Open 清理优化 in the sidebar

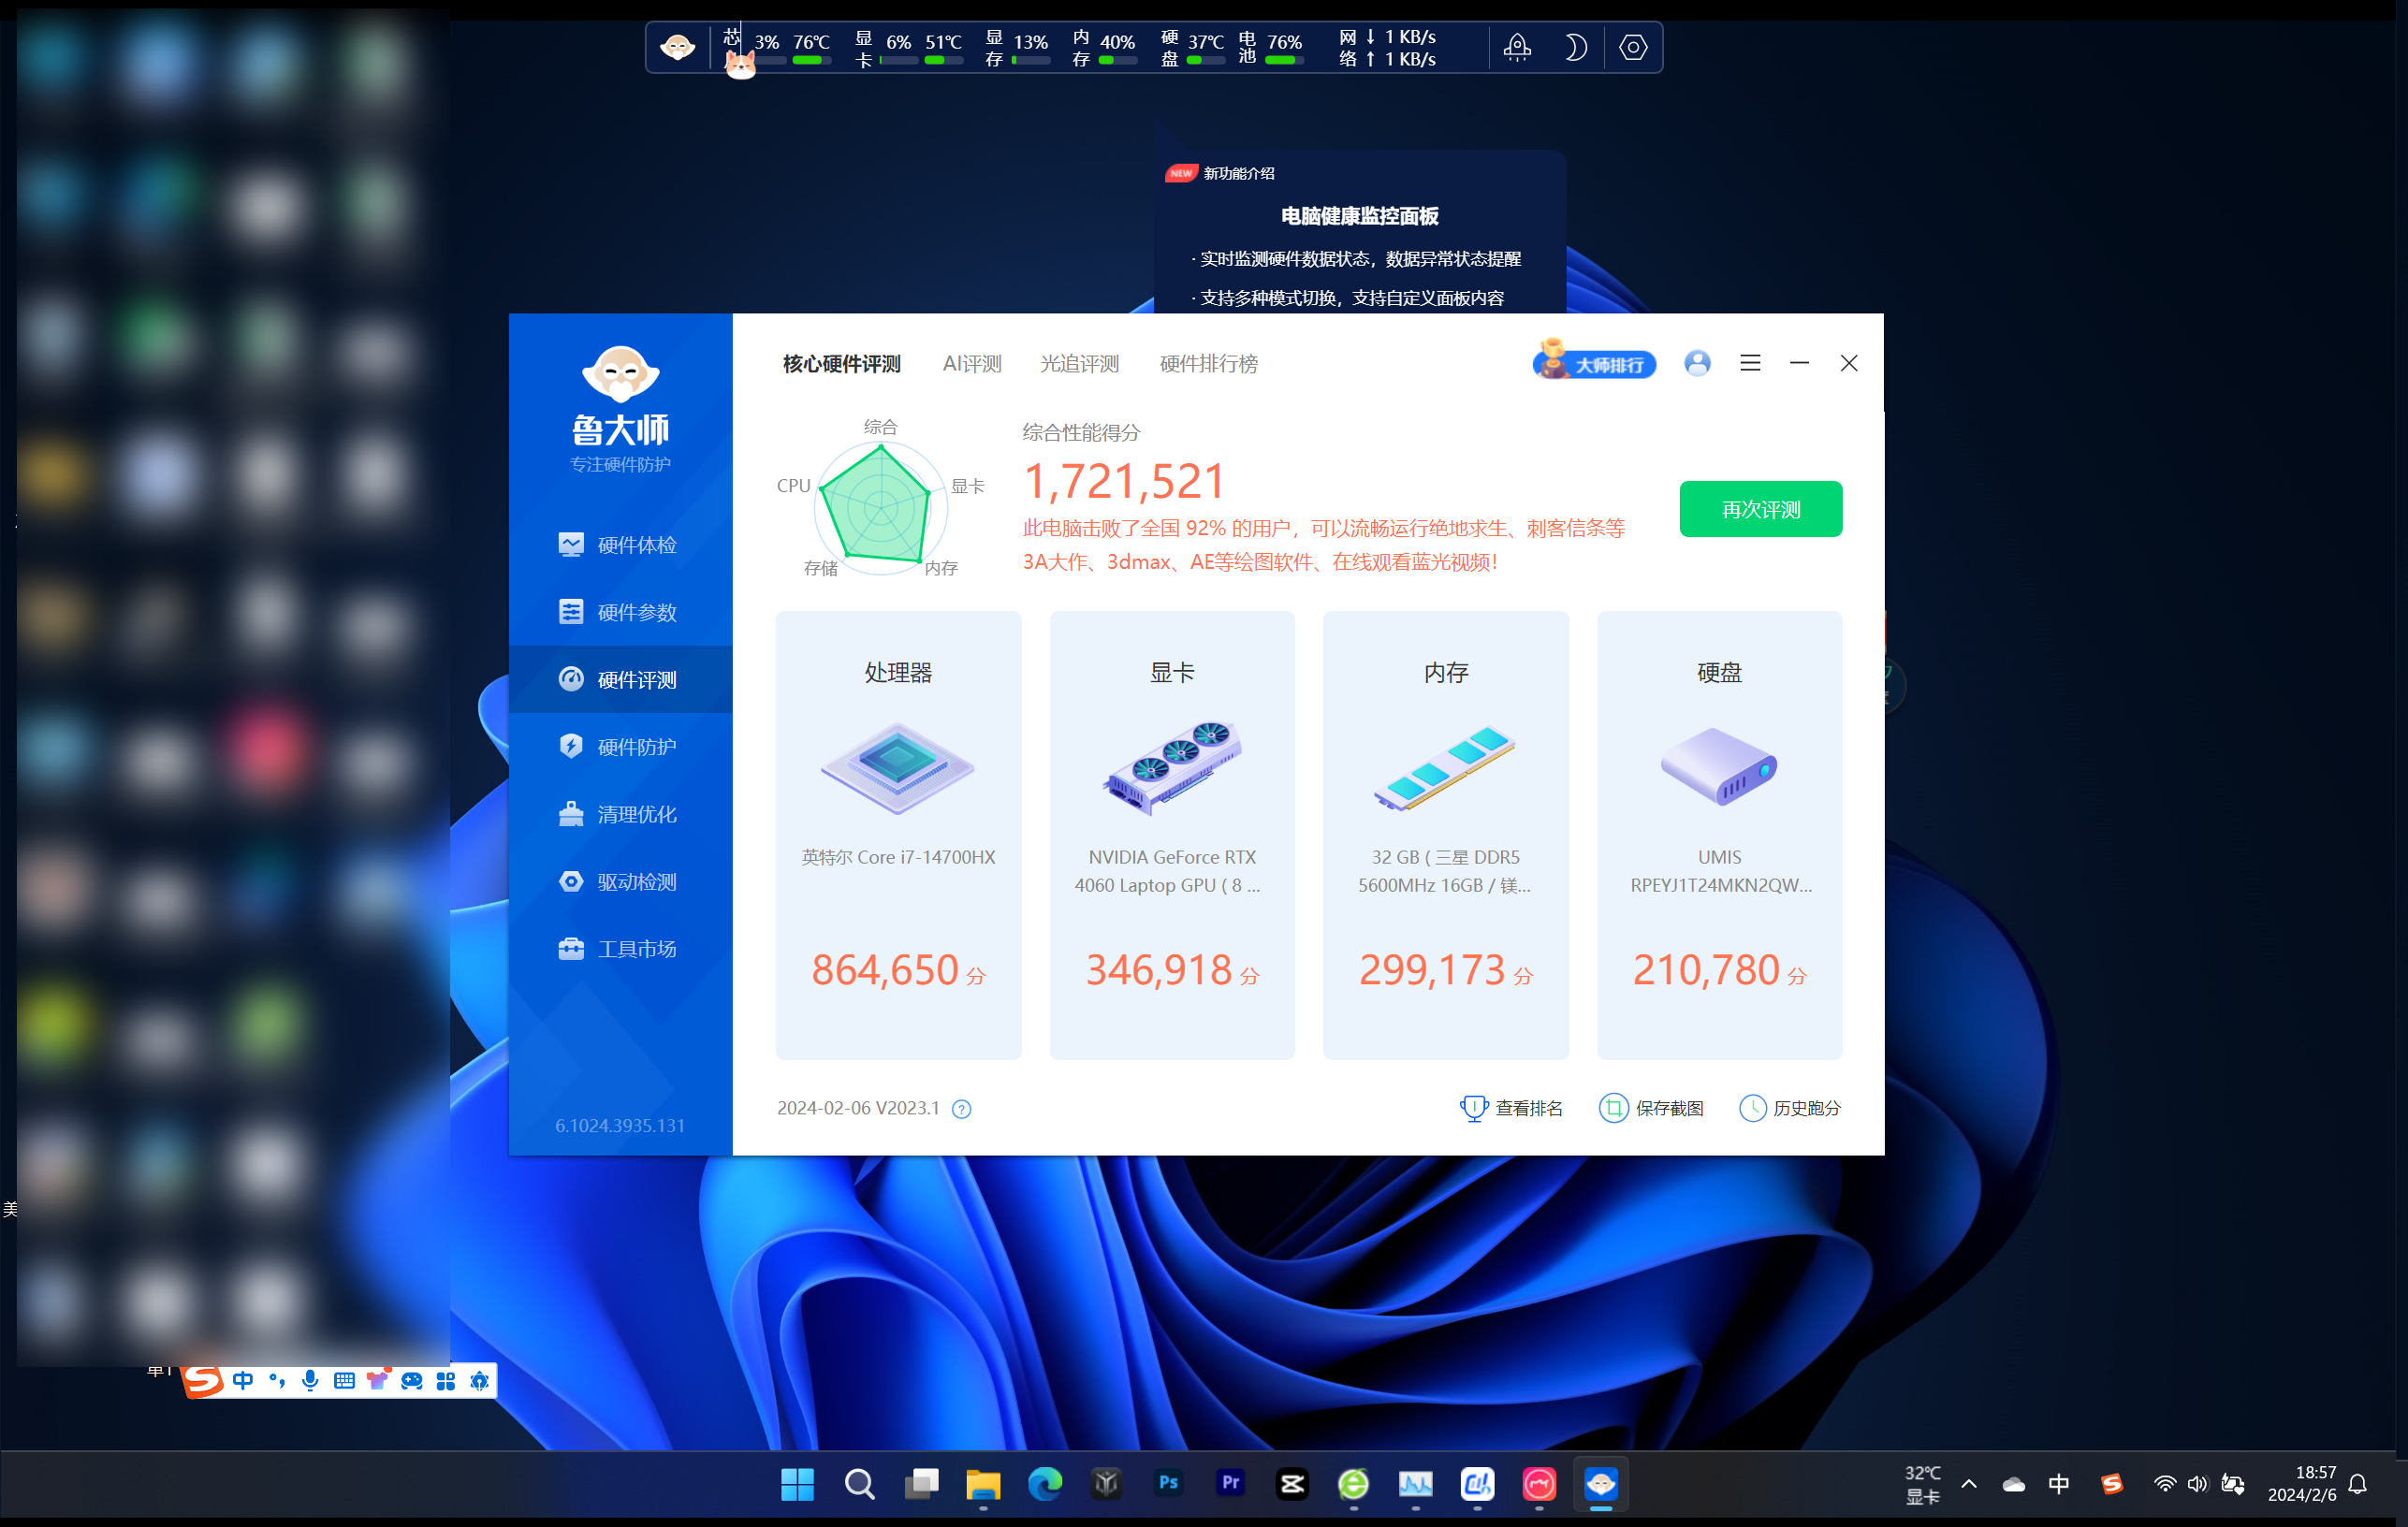point(620,814)
